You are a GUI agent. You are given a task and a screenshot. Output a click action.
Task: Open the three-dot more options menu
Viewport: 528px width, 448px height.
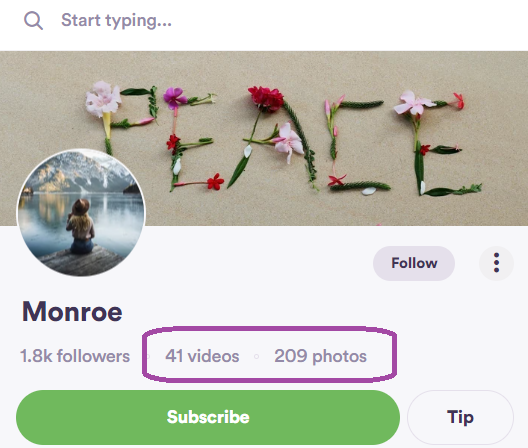coord(496,263)
